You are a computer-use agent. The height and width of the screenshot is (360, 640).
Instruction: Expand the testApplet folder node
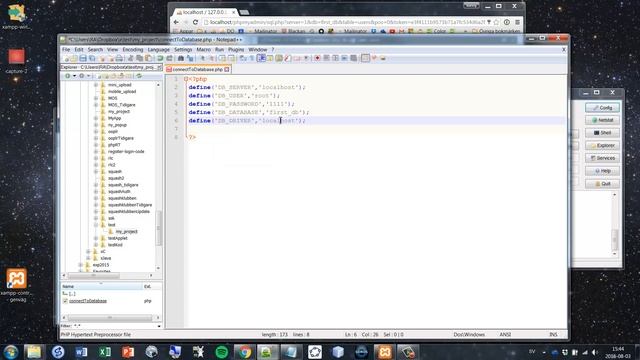tap(96, 238)
